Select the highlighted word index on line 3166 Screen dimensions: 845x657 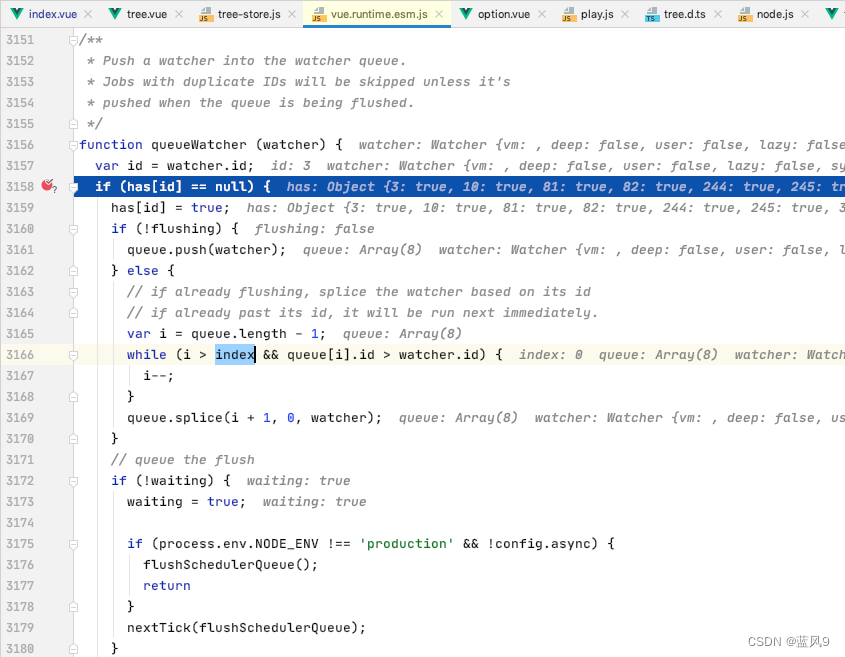[x=235, y=354]
